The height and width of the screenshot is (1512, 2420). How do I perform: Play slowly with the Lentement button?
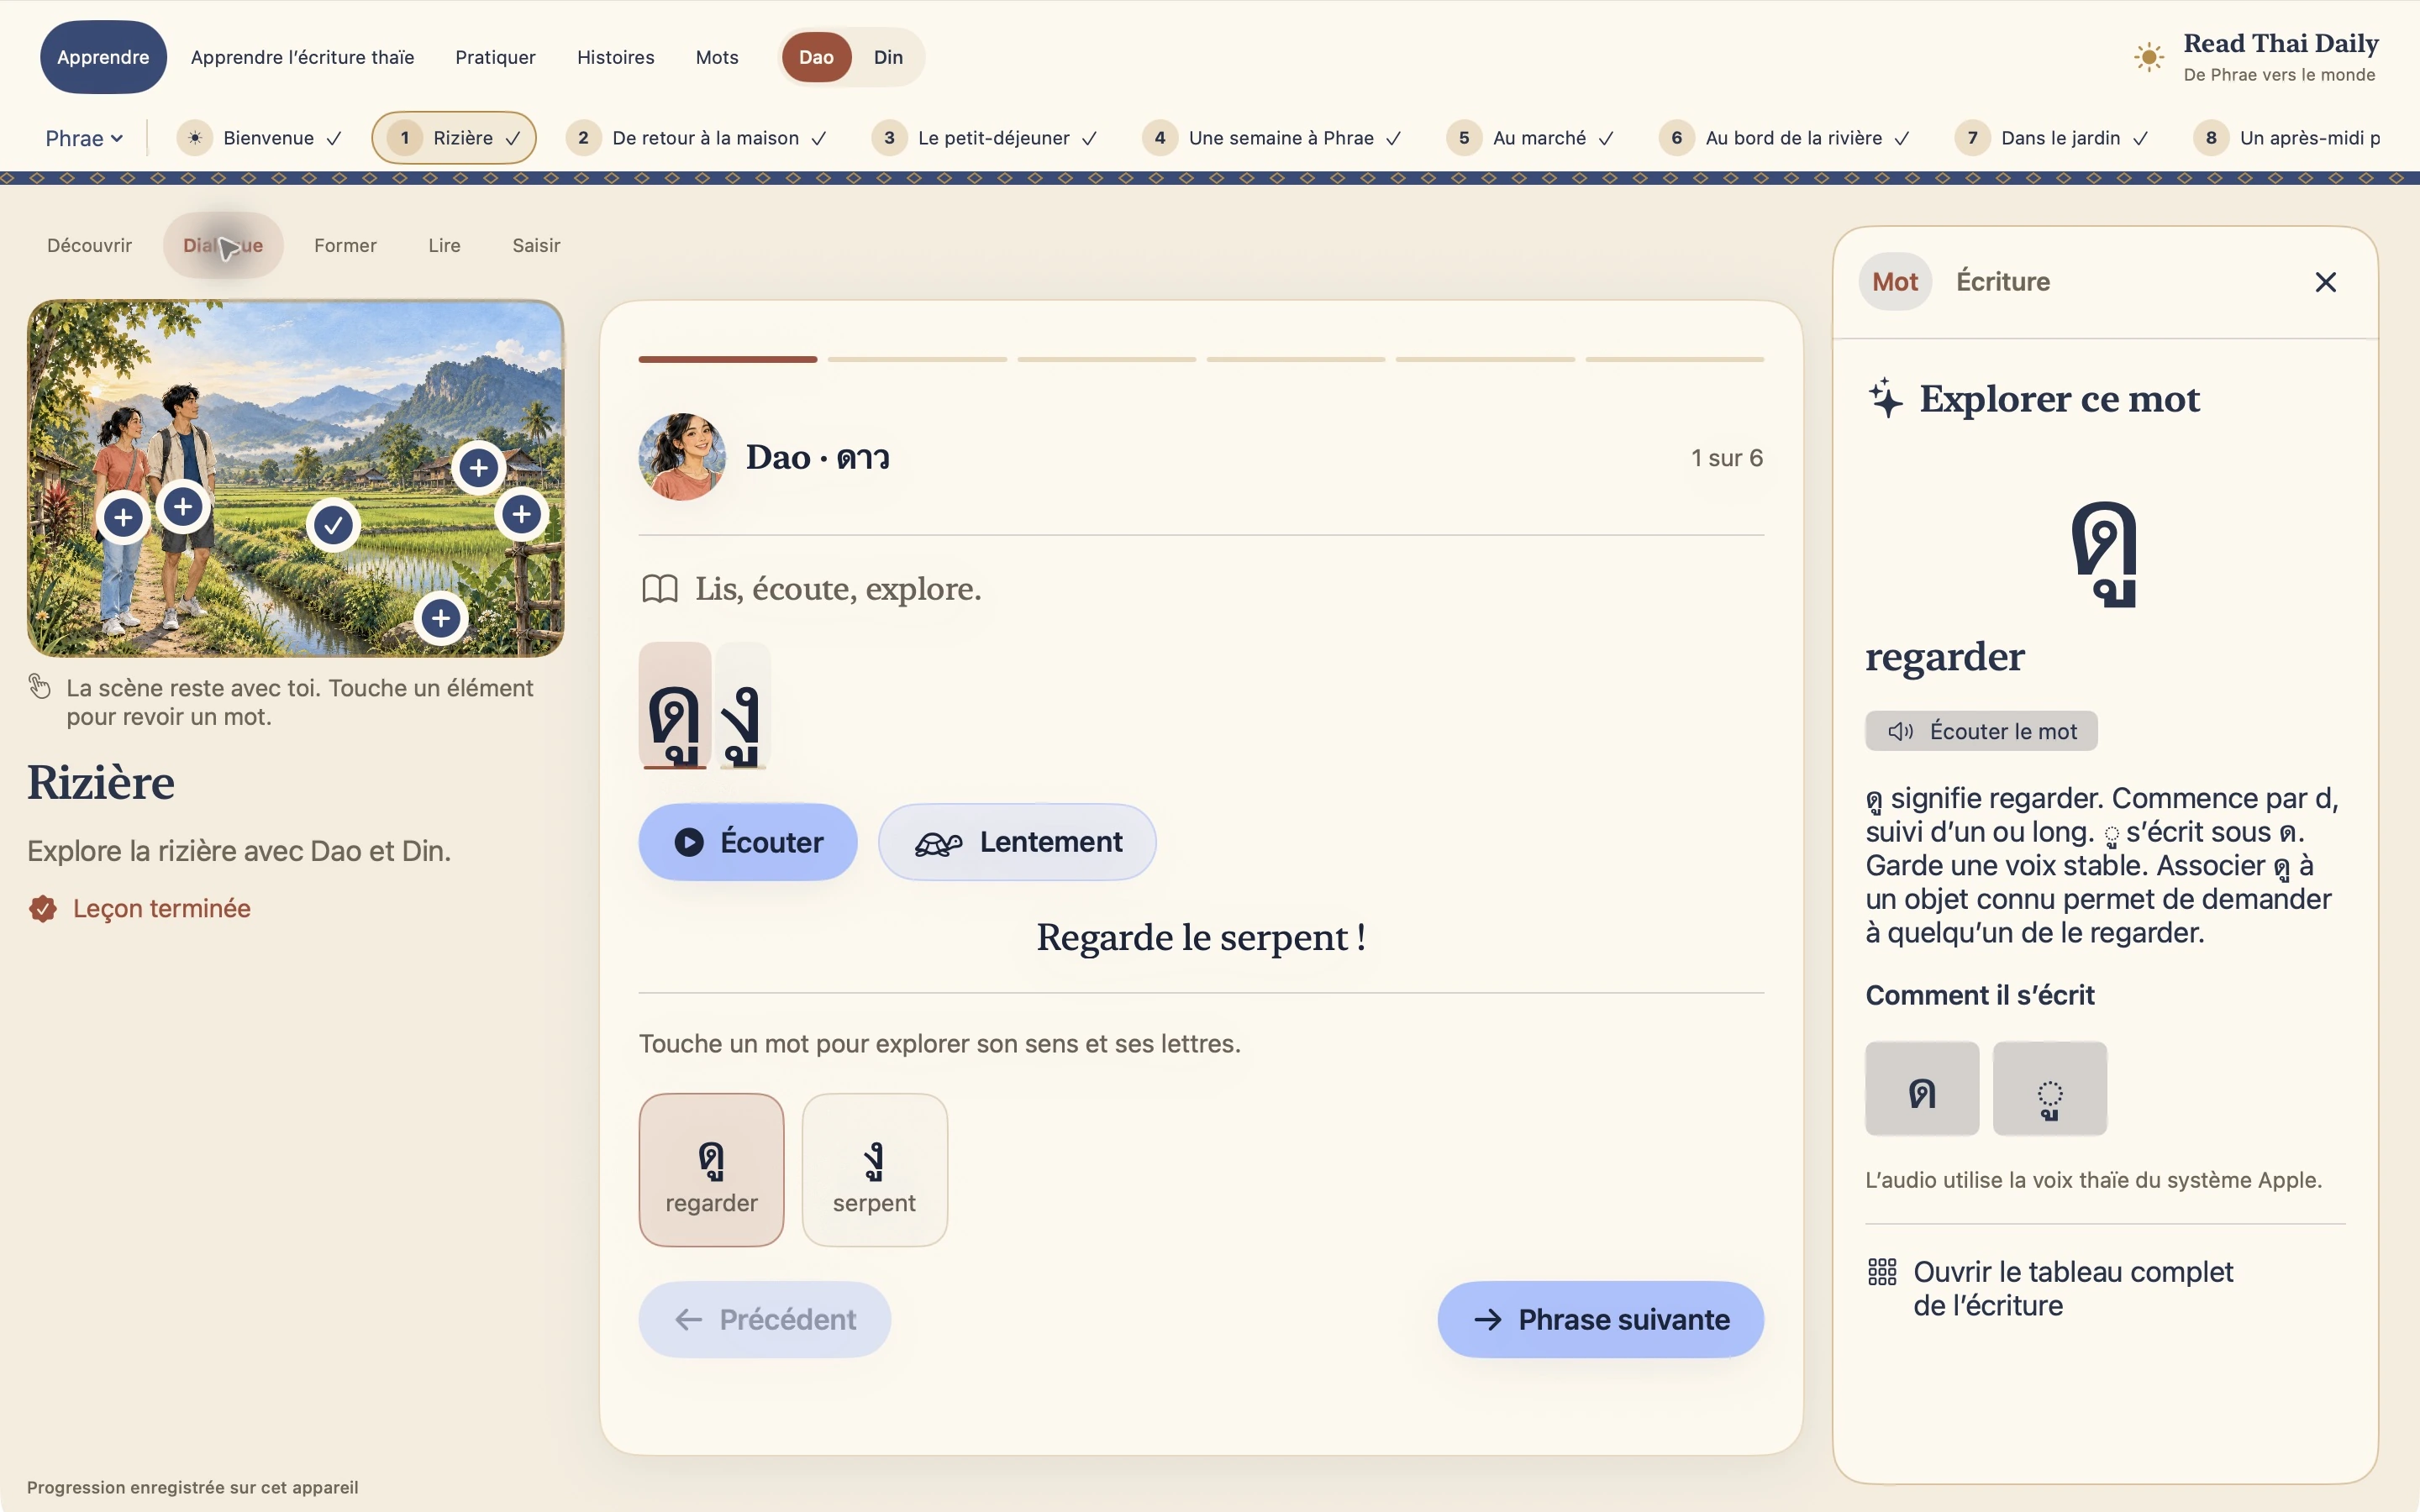1017,842
